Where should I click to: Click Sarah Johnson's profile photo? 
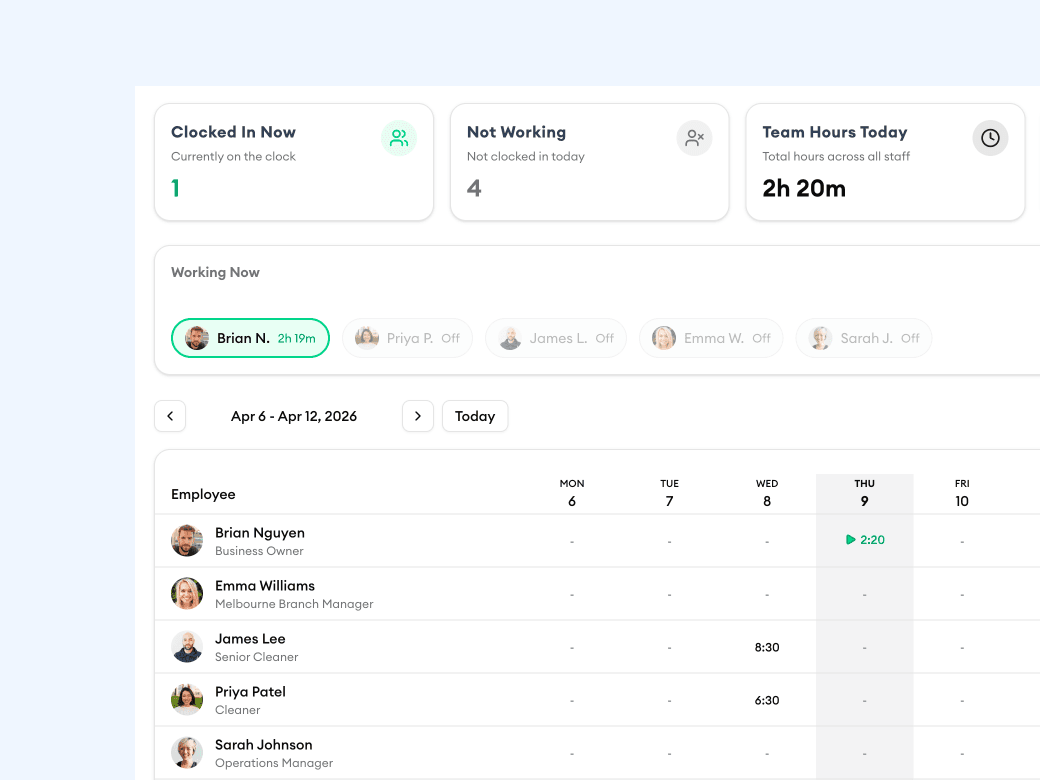click(187, 752)
